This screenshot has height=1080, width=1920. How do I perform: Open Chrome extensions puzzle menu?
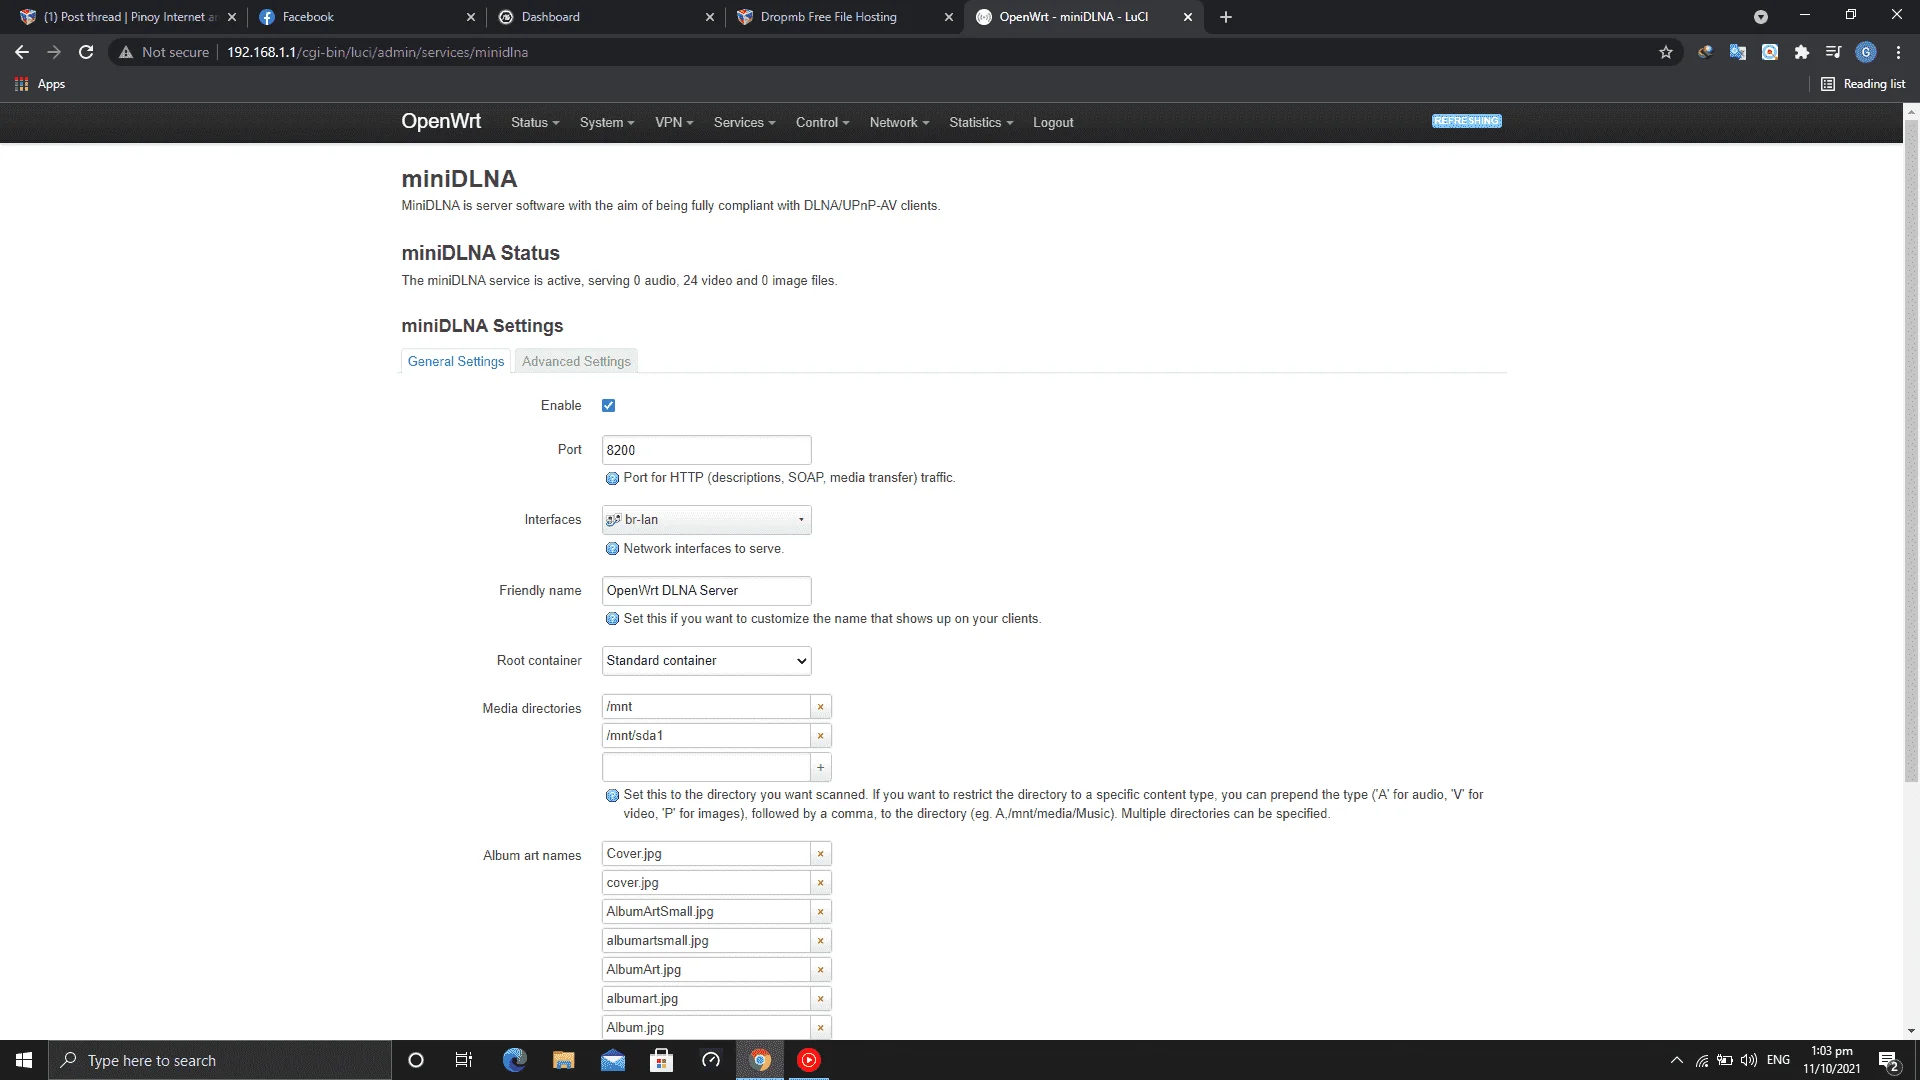pyautogui.click(x=1801, y=52)
